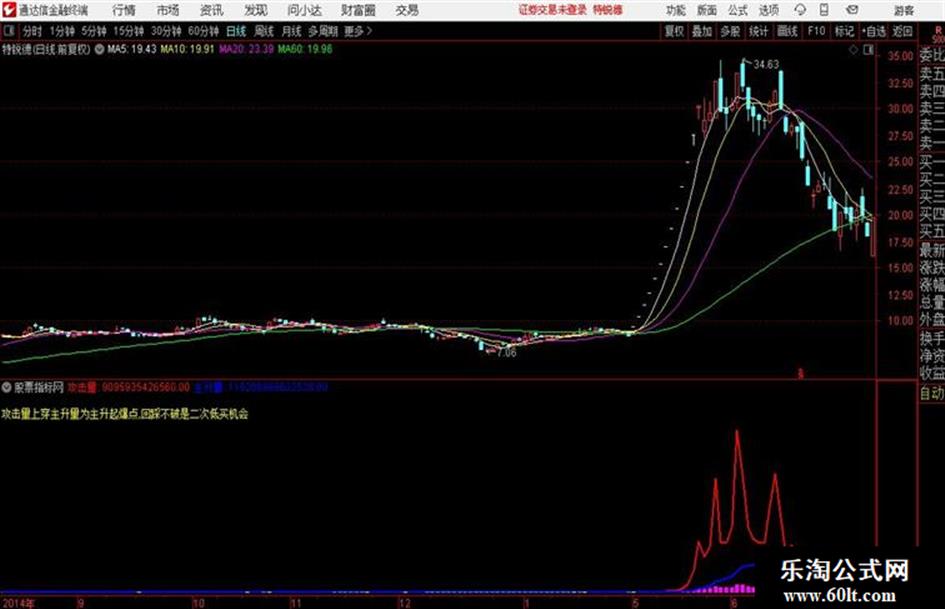The width and height of the screenshot is (945, 609).
Task: Click the 自动 button at chart right
Action: point(932,393)
